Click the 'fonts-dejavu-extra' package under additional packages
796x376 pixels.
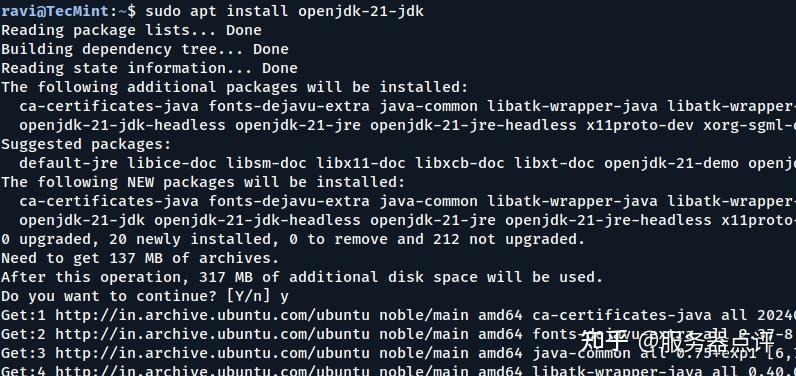pyautogui.click(x=289, y=106)
